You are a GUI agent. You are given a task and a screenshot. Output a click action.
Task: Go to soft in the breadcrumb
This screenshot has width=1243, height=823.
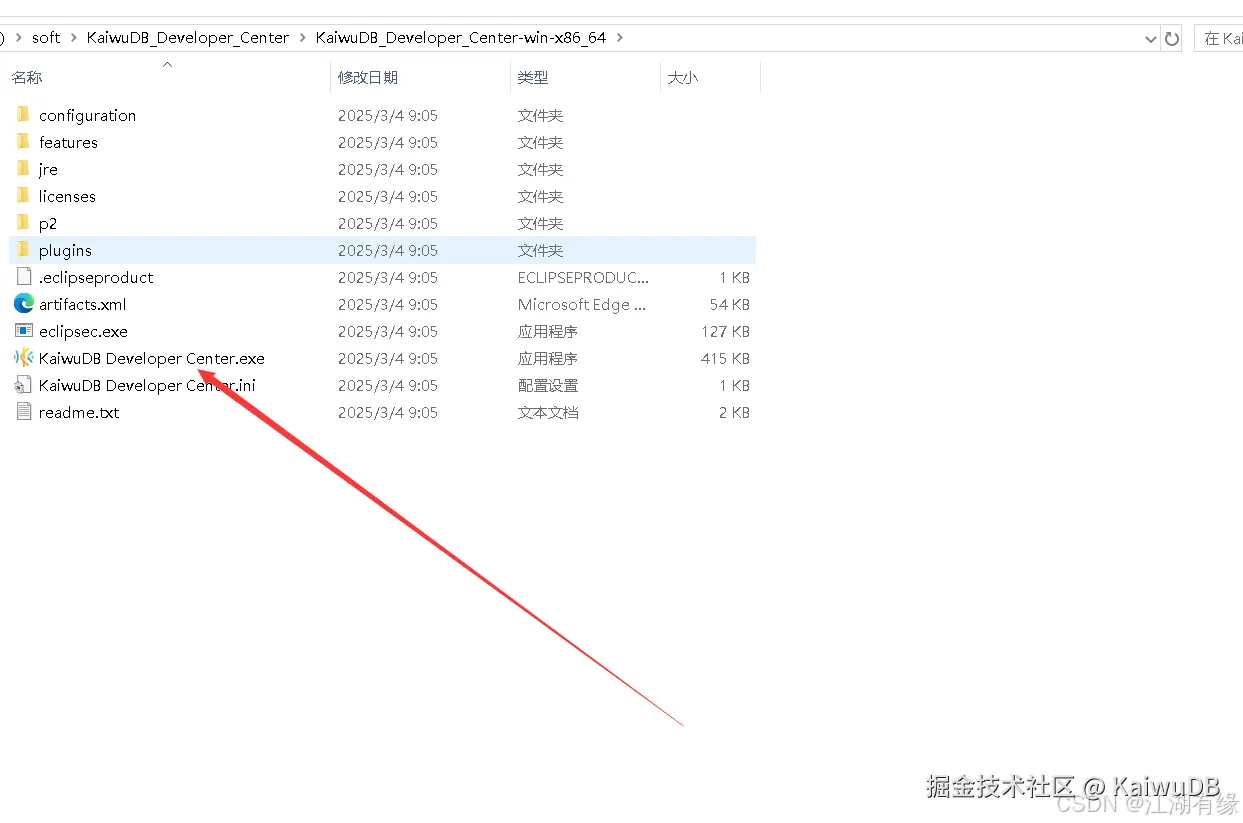tap(46, 38)
